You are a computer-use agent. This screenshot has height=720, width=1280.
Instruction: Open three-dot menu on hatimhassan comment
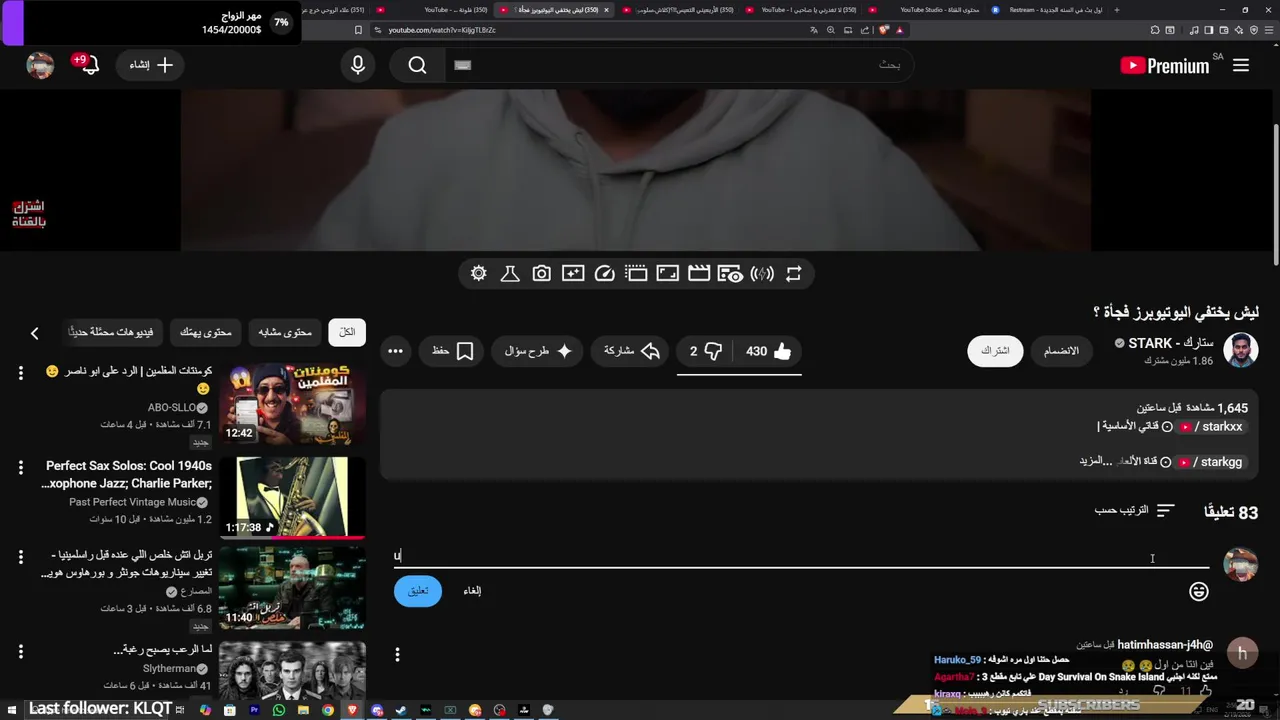coord(397,654)
